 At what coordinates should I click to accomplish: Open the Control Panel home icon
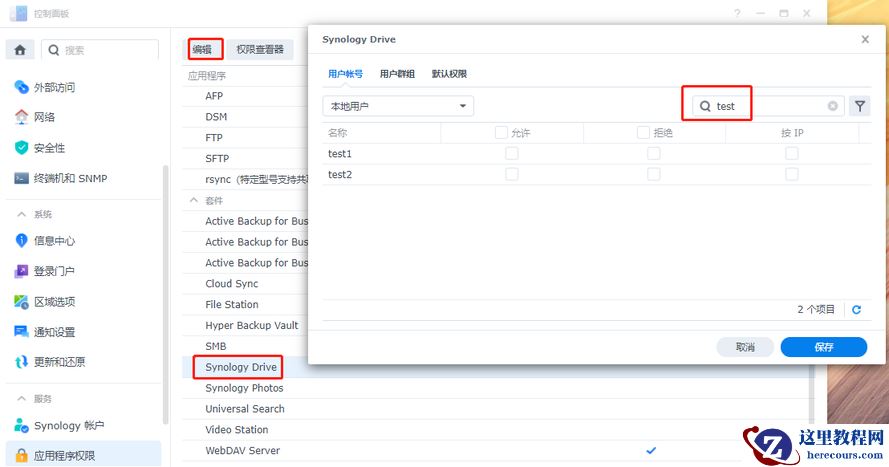20,50
